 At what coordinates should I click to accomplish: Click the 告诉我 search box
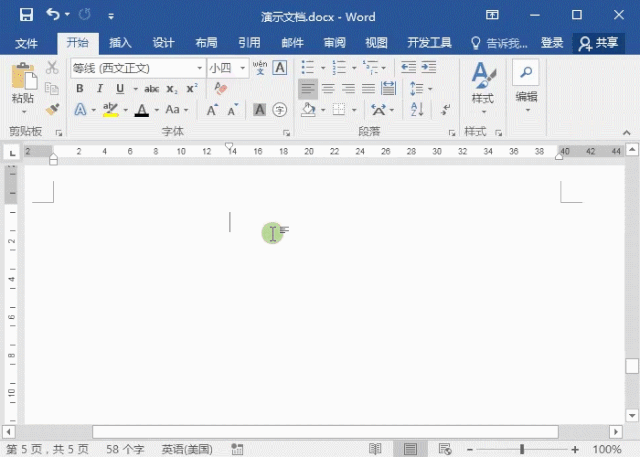(499, 43)
